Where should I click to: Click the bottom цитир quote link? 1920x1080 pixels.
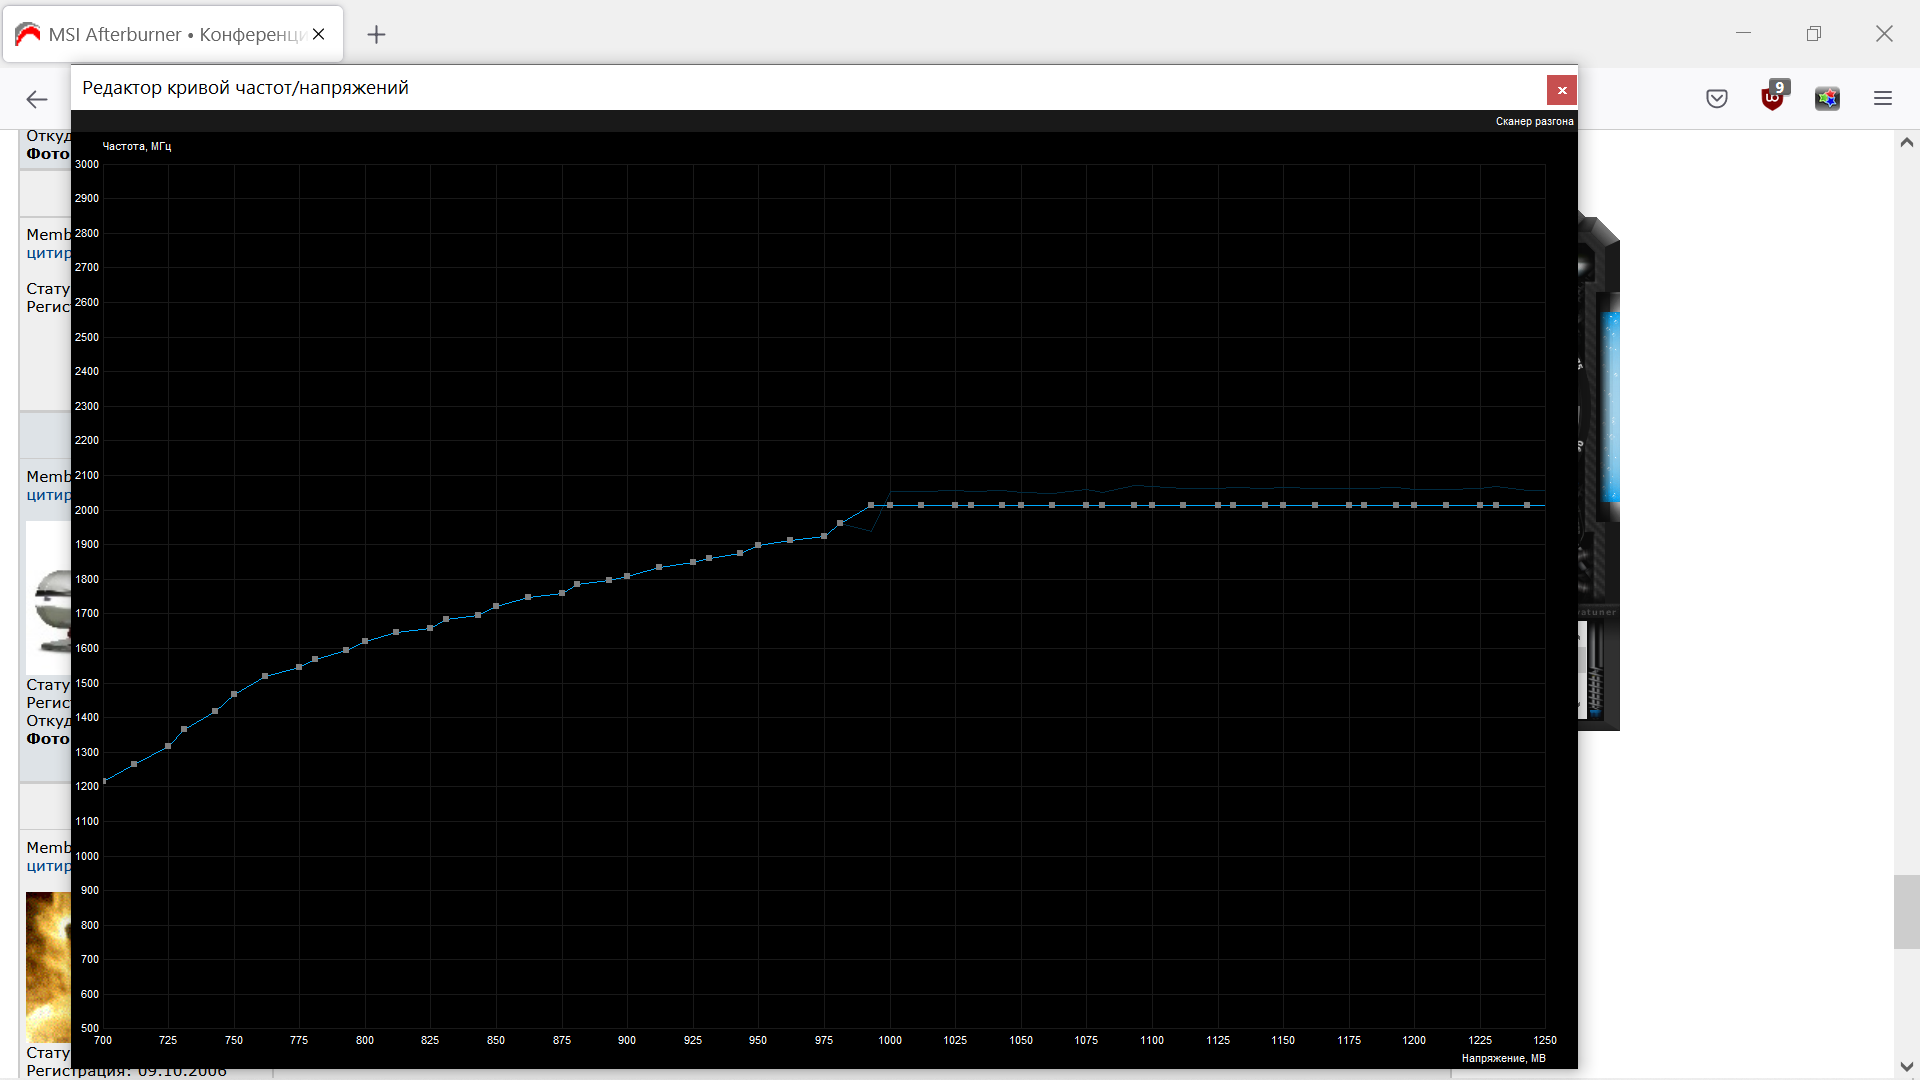point(49,866)
